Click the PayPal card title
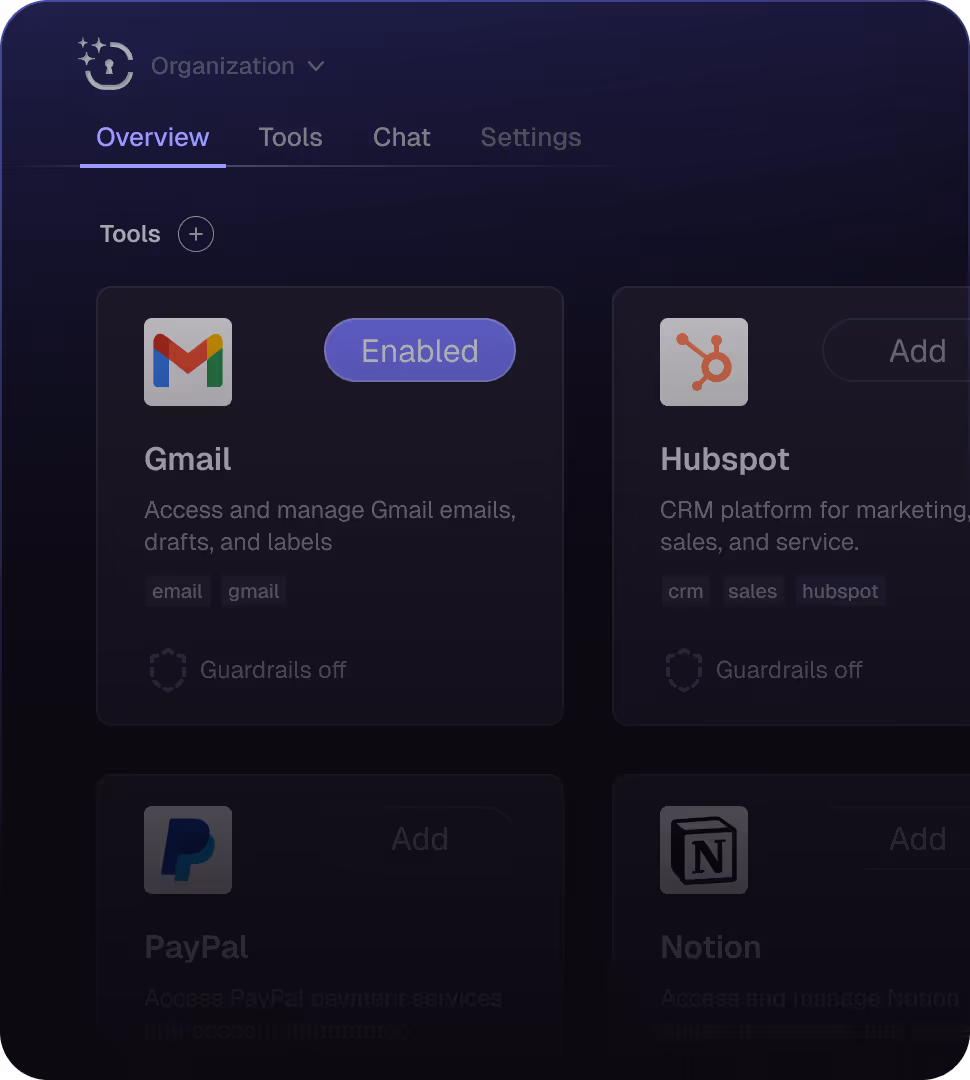The height and width of the screenshot is (1080, 970). pos(196,947)
